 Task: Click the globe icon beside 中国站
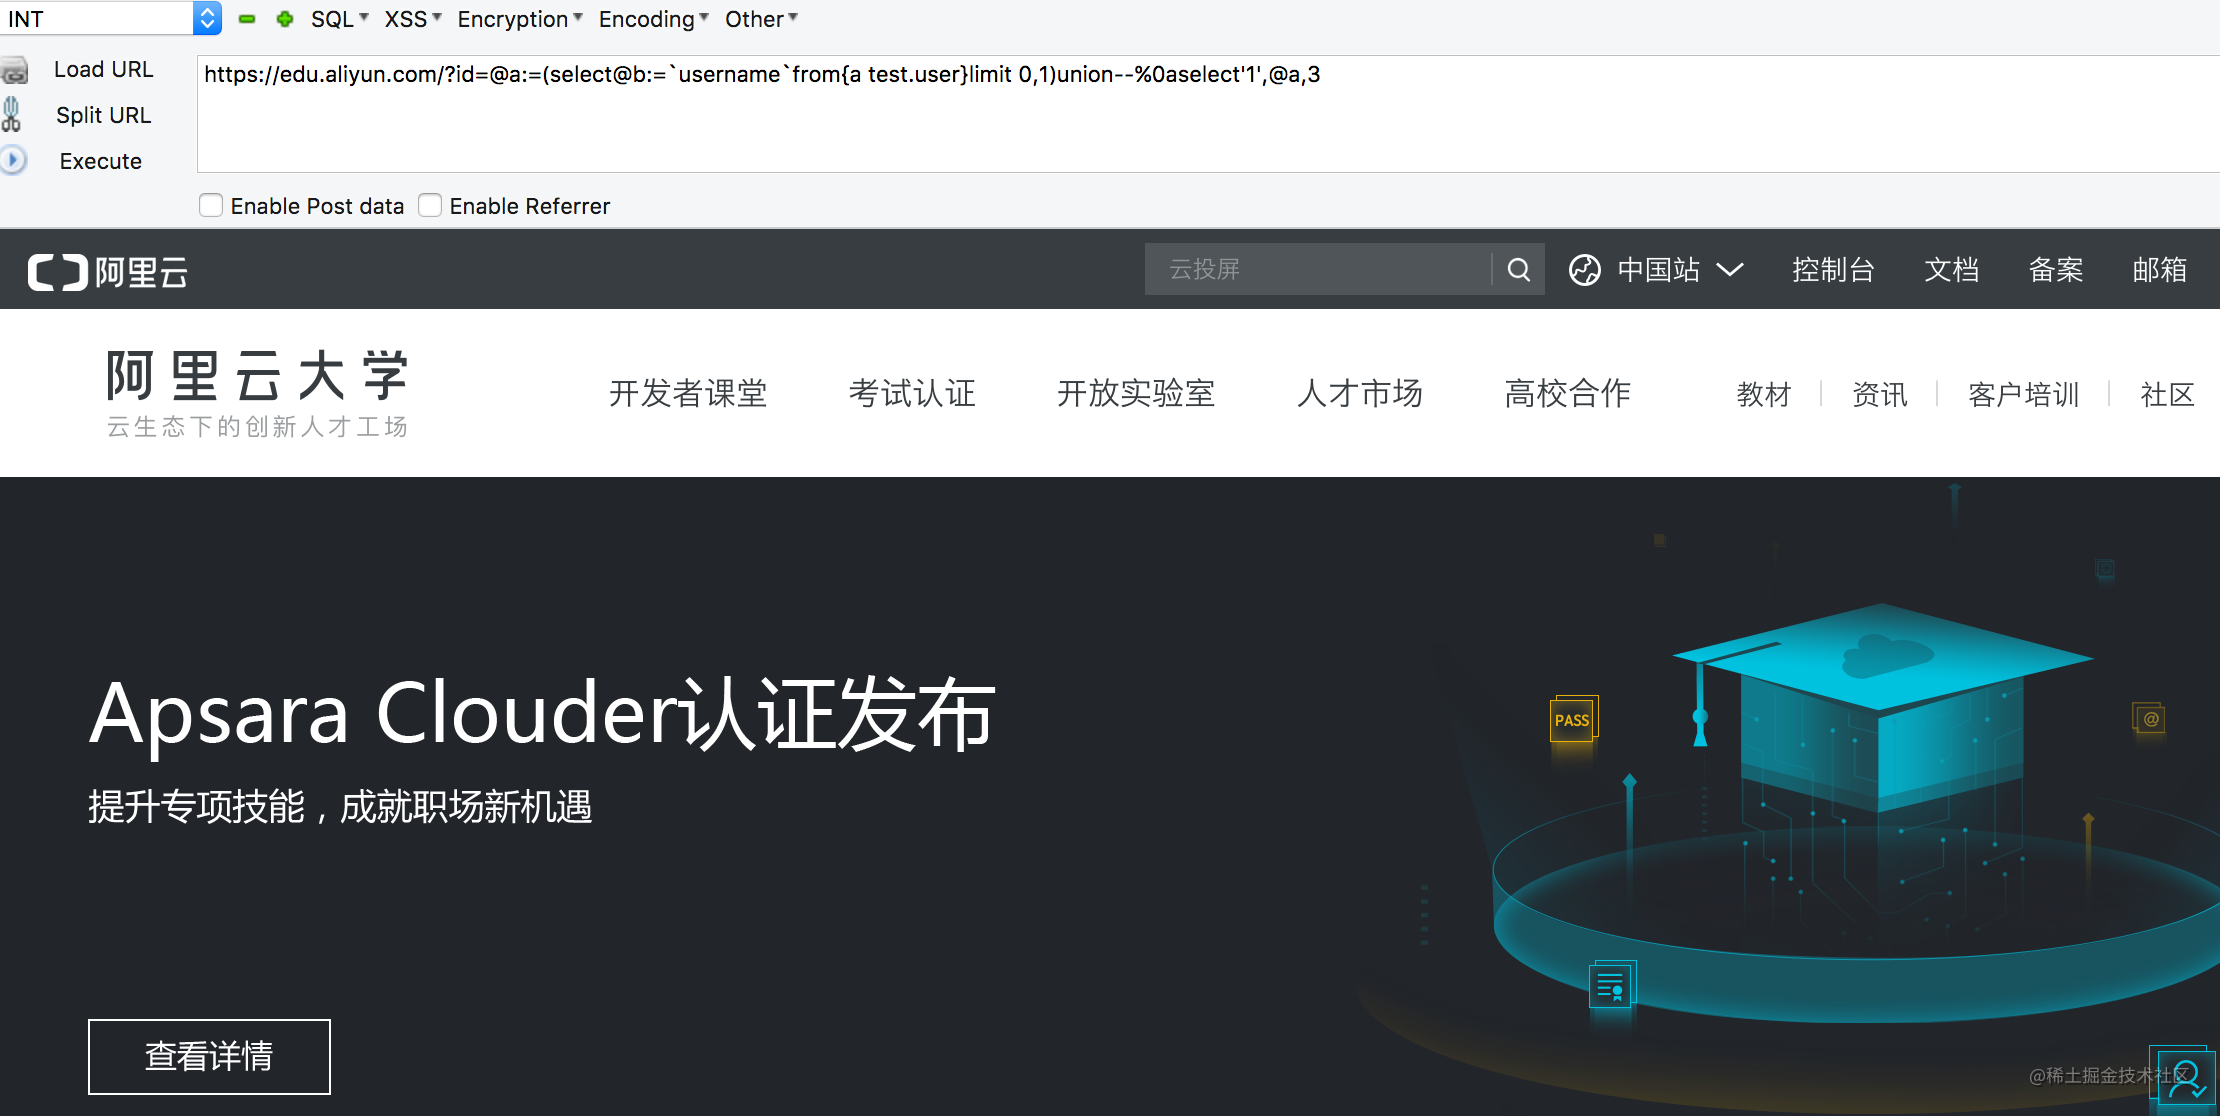point(1584,270)
